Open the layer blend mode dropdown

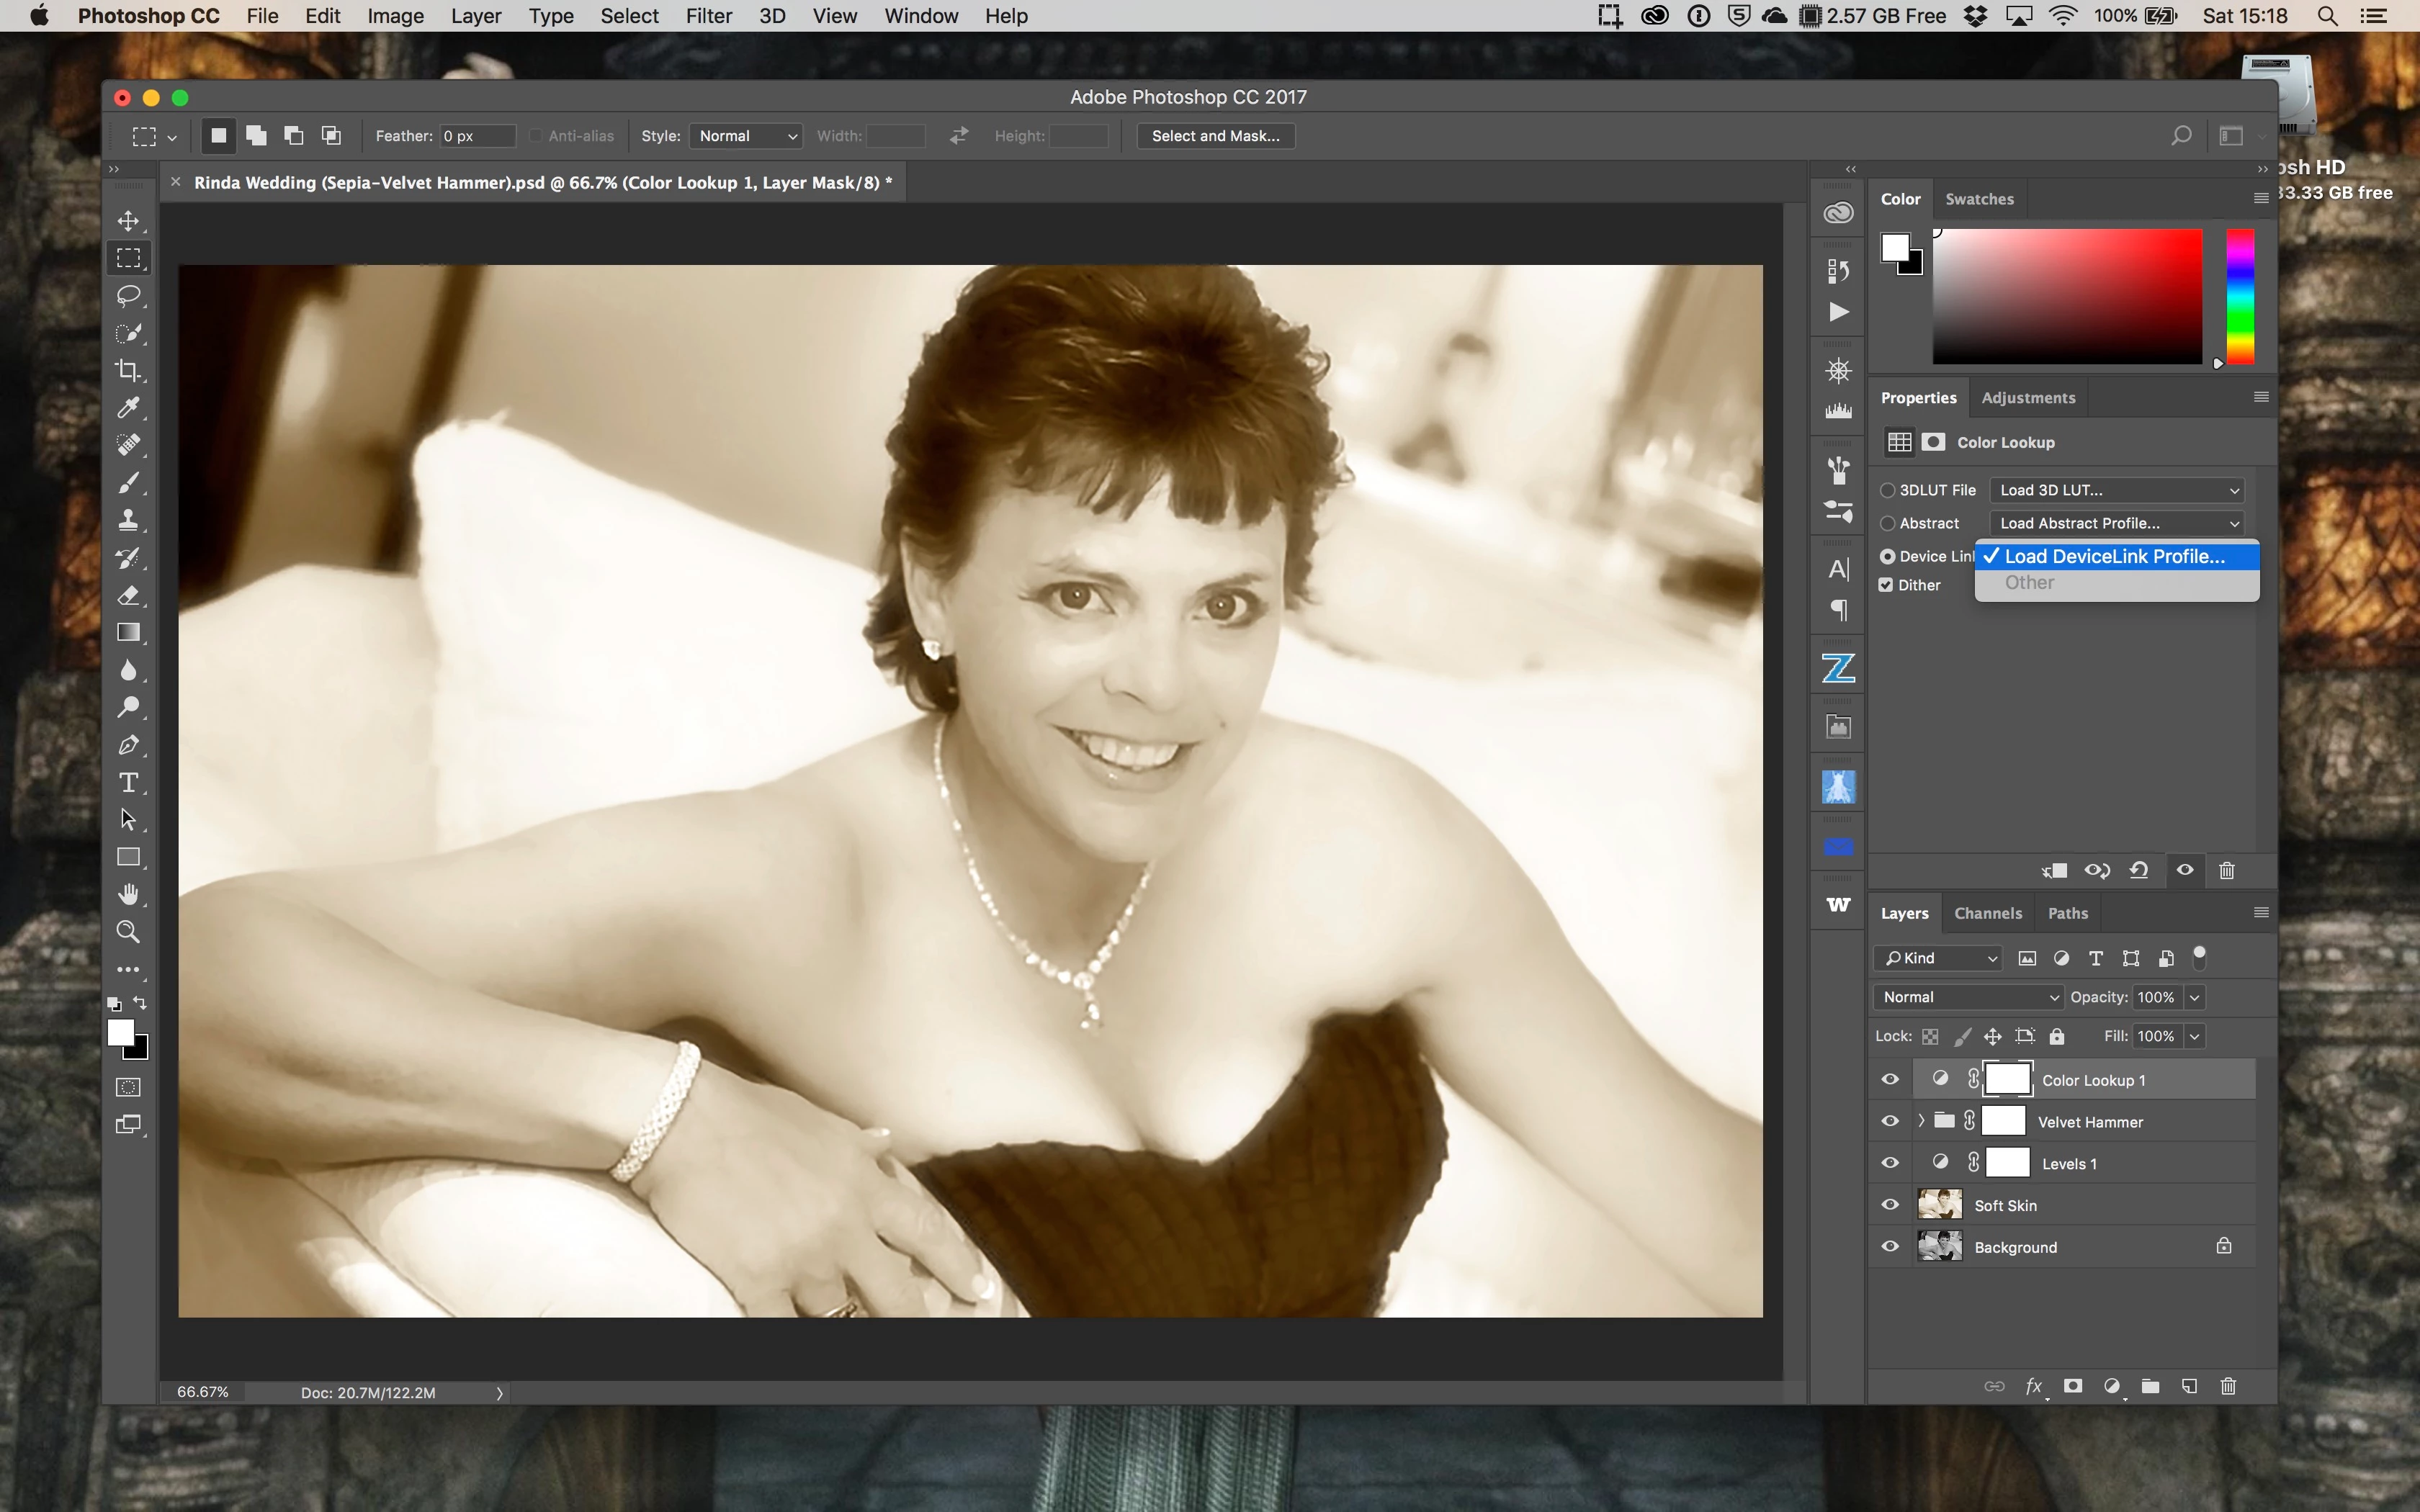click(1967, 997)
